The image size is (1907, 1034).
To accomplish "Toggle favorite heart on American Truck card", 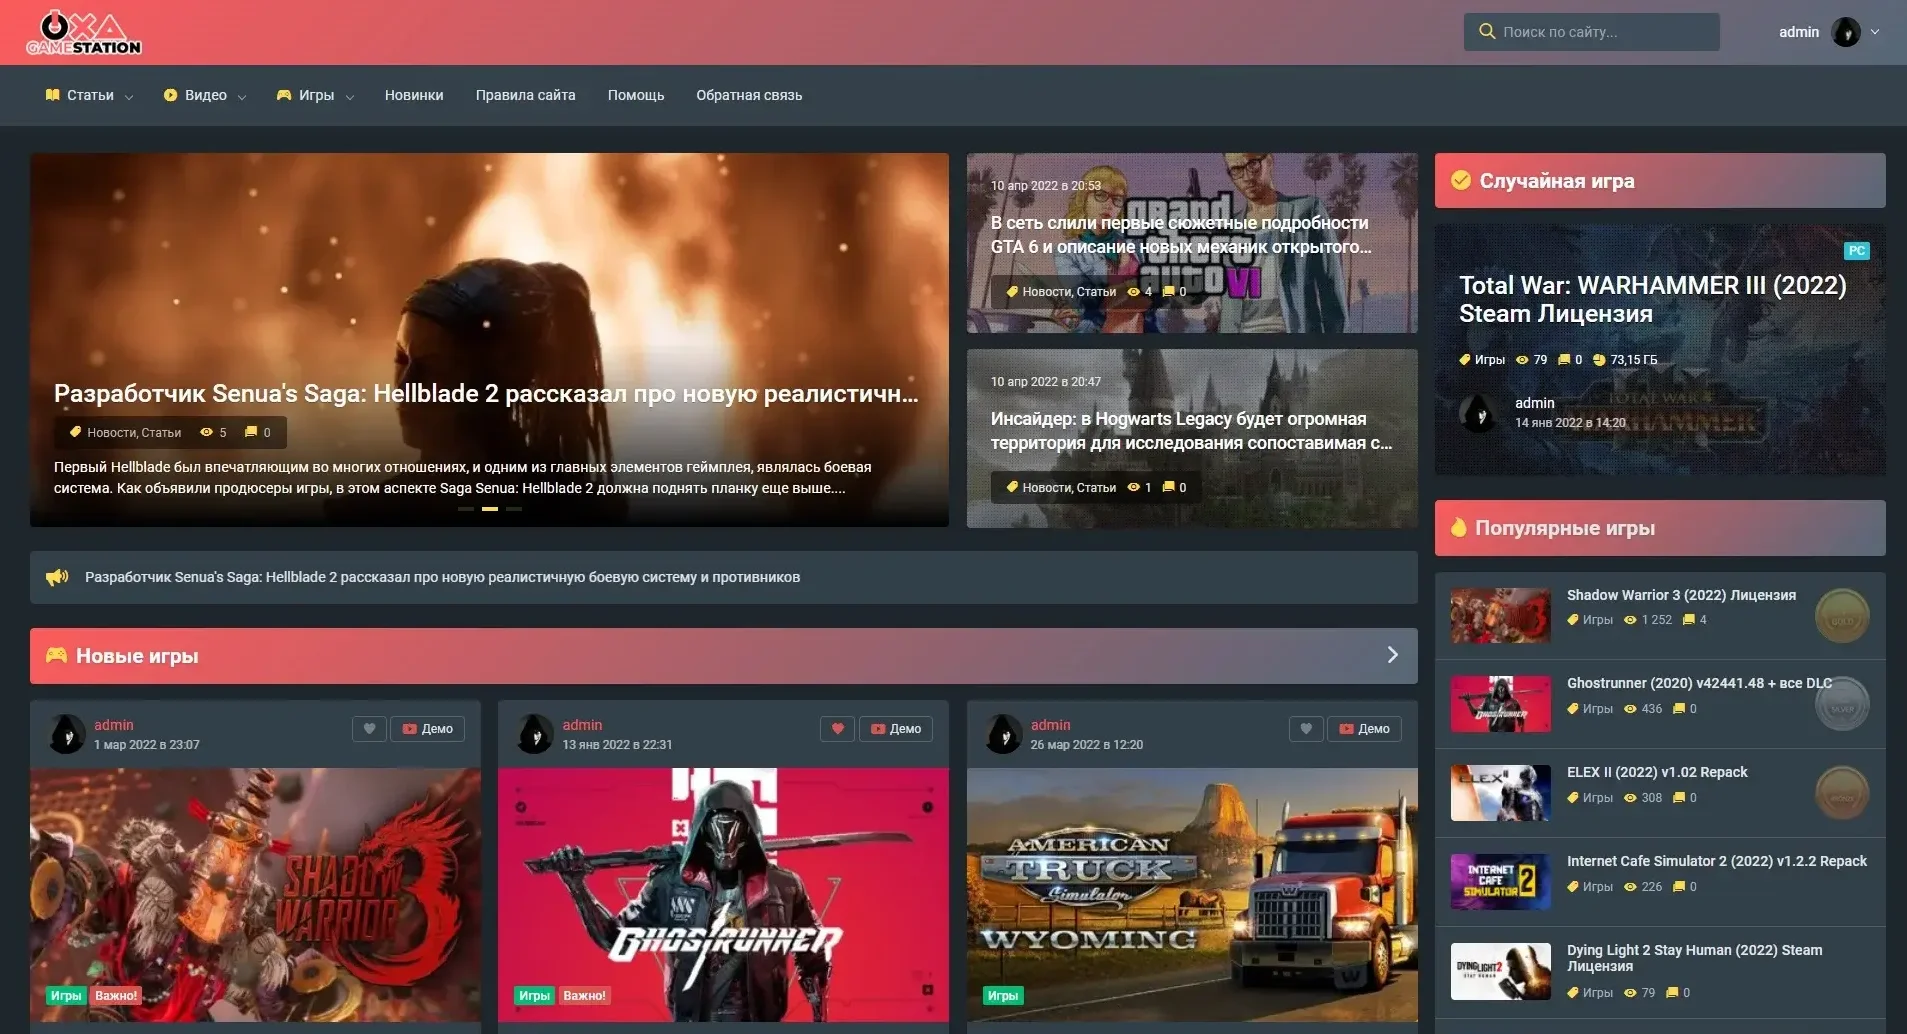I will [1305, 729].
